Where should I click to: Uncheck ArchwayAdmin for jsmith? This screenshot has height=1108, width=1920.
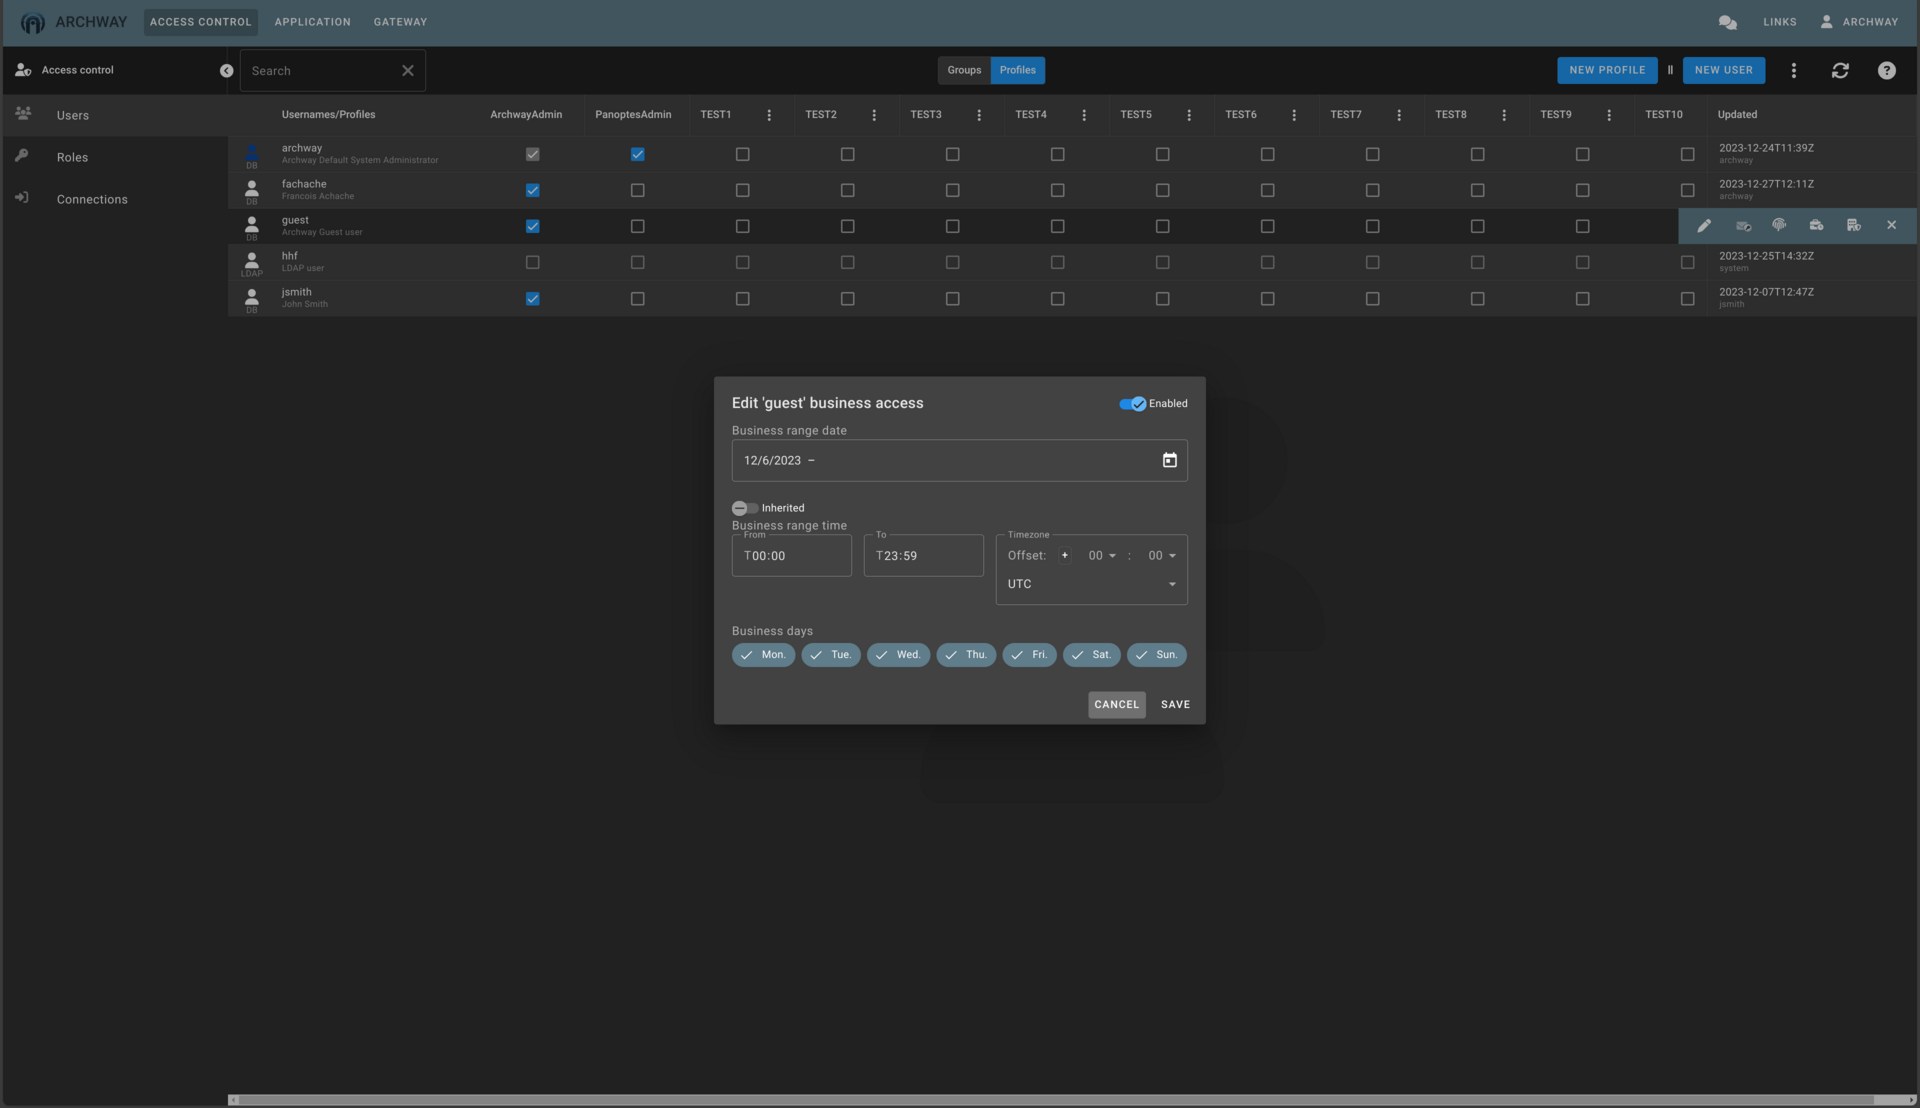(x=532, y=298)
